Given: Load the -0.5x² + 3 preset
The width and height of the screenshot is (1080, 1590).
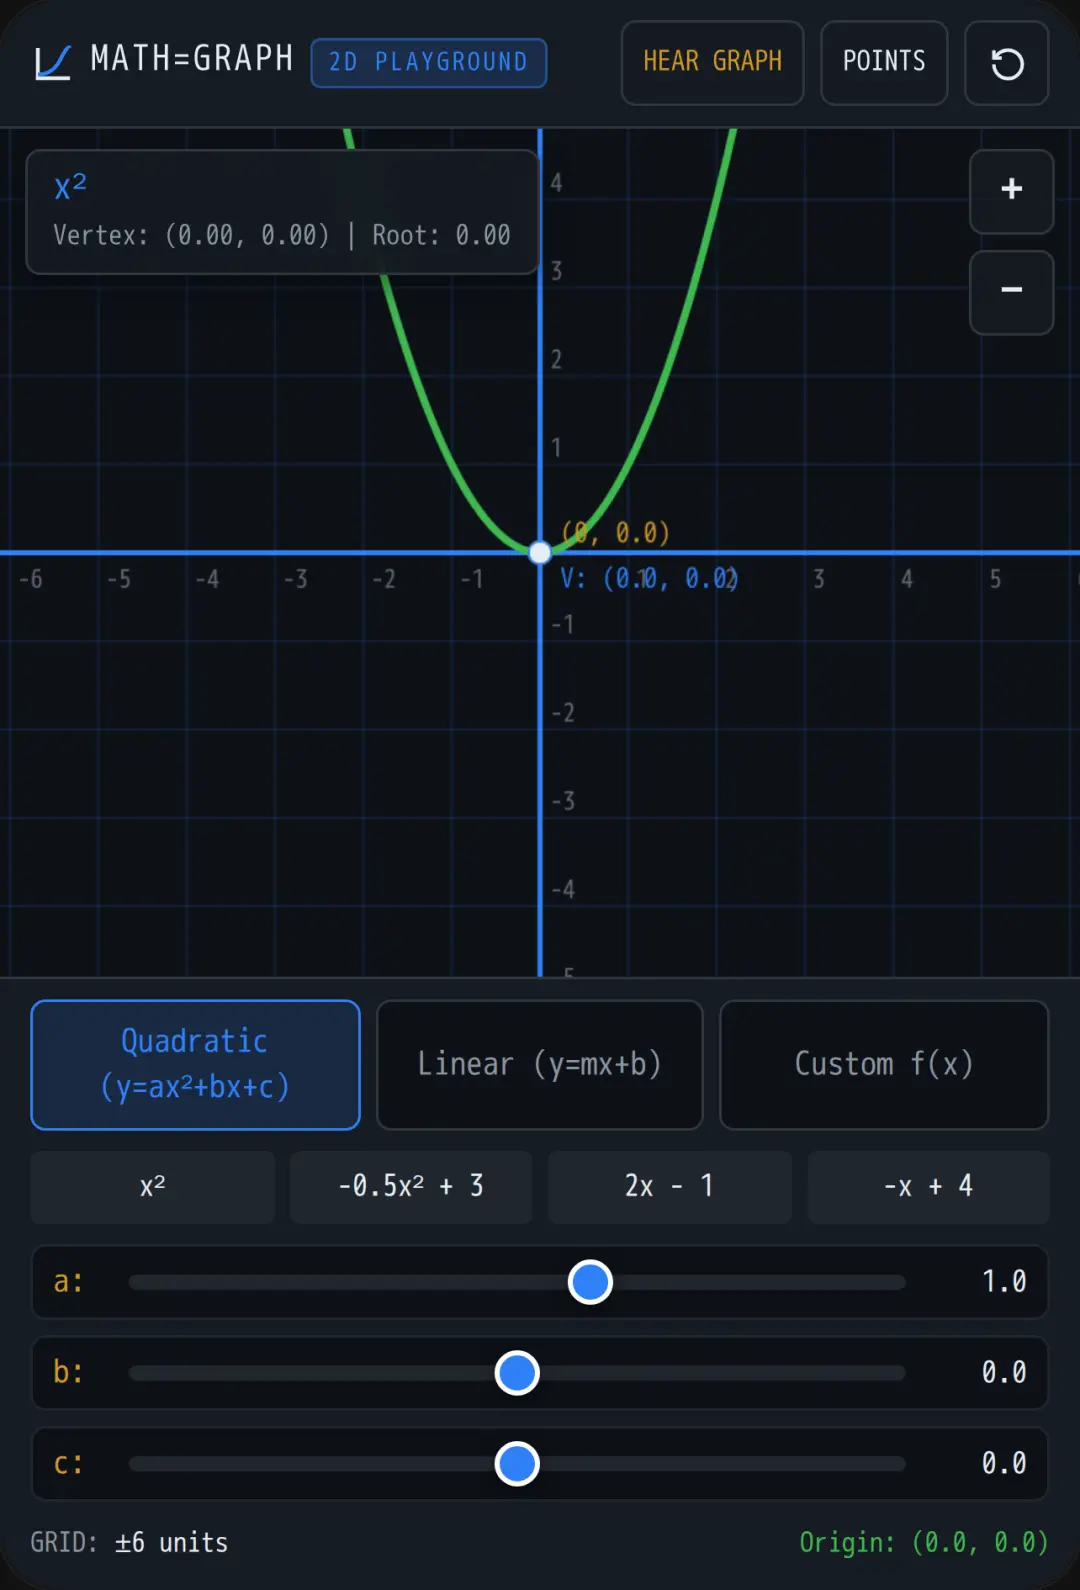Looking at the screenshot, I should (x=410, y=1186).
